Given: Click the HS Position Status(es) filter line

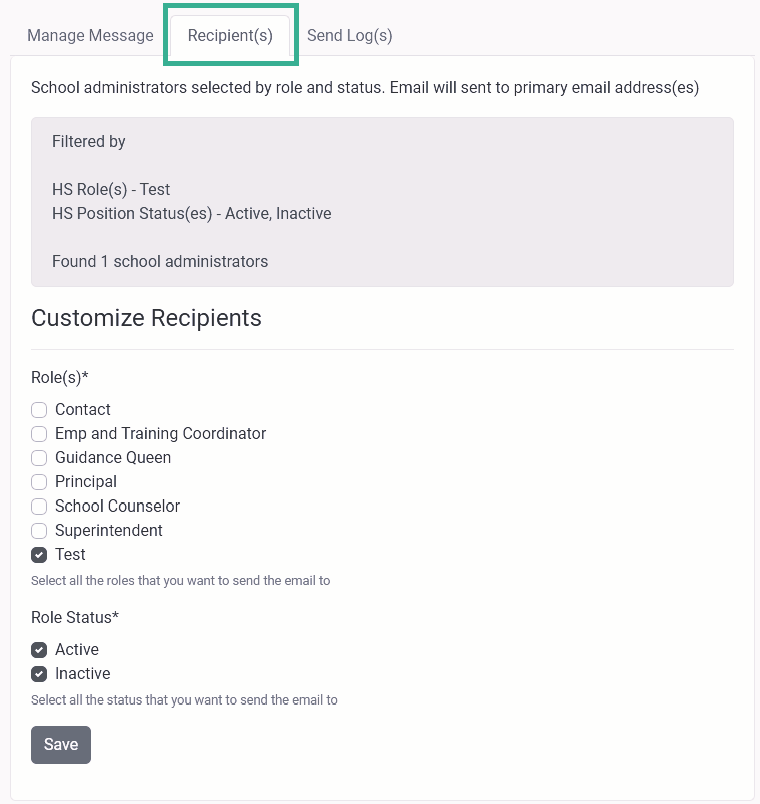Looking at the screenshot, I should point(192,213).
